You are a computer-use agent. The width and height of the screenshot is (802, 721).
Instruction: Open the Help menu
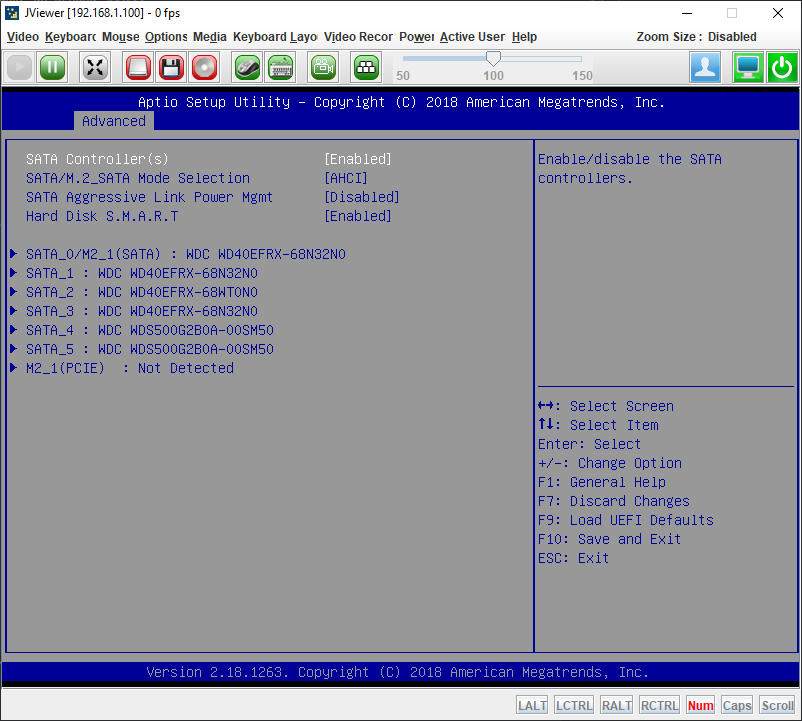524,37
